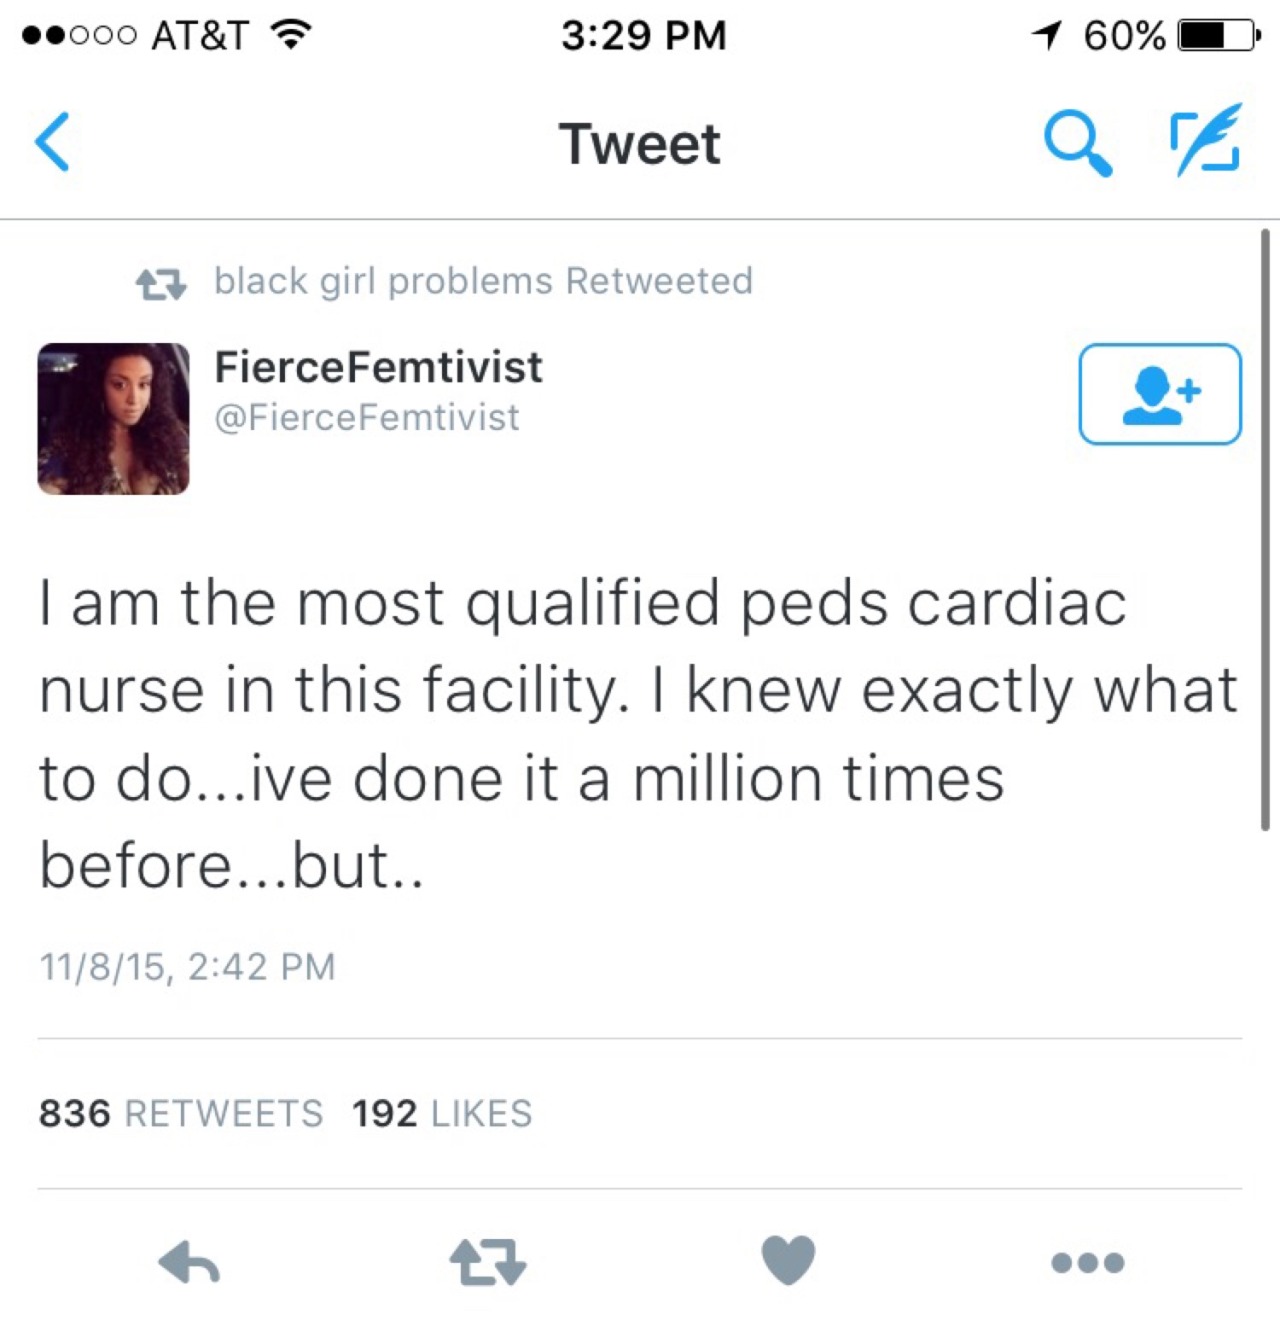
Task: Tap the Tweet title in header
Action: click(639, 144)
